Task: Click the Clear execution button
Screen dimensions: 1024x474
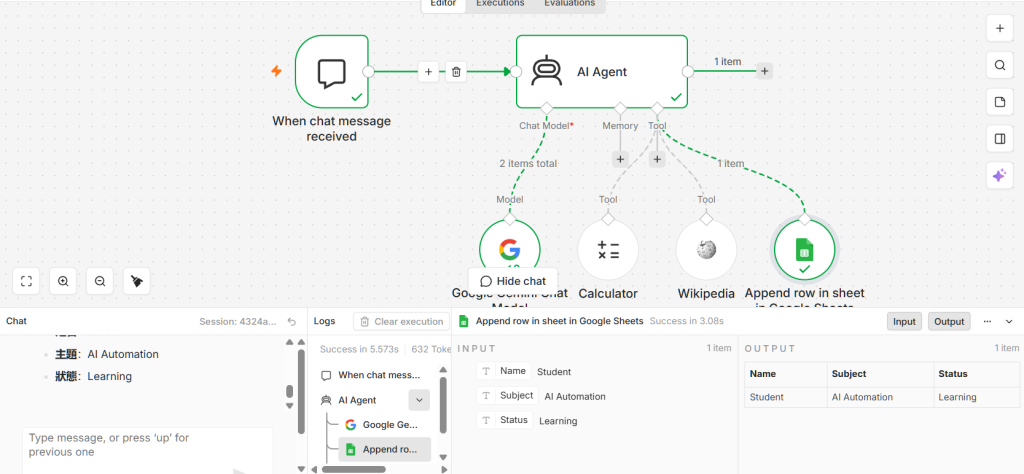Action: point(402,321)
